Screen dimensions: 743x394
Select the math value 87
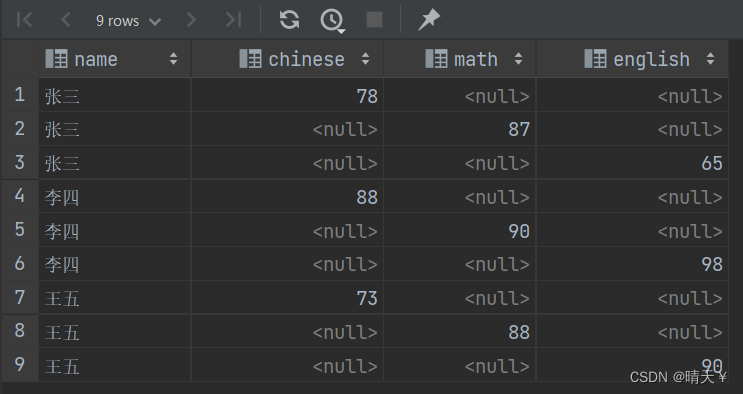coord(460,129)
